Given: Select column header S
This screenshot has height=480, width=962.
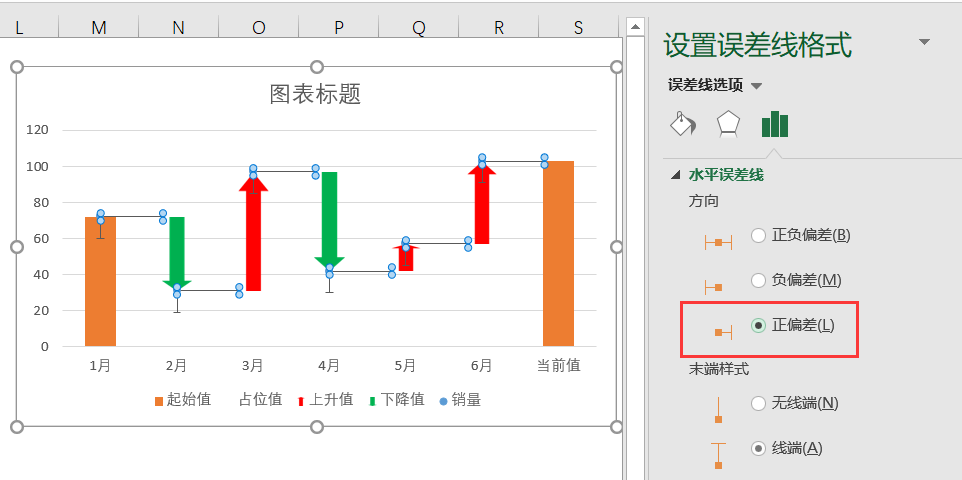Looking at the screenshot, I should (x=579, y=27).
